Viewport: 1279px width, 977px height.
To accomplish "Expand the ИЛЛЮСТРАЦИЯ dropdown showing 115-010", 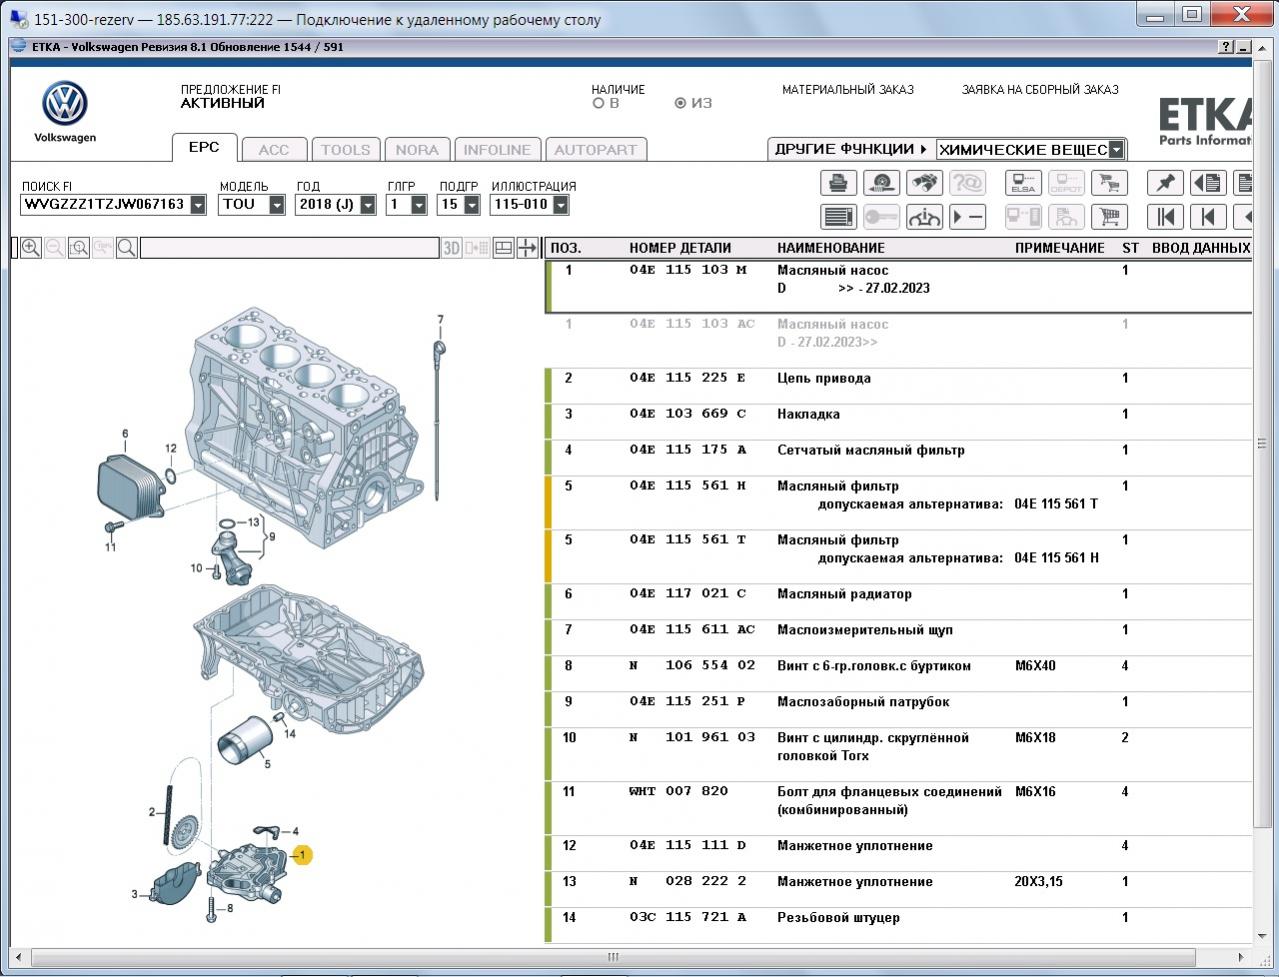I will (x=561, y=205).
